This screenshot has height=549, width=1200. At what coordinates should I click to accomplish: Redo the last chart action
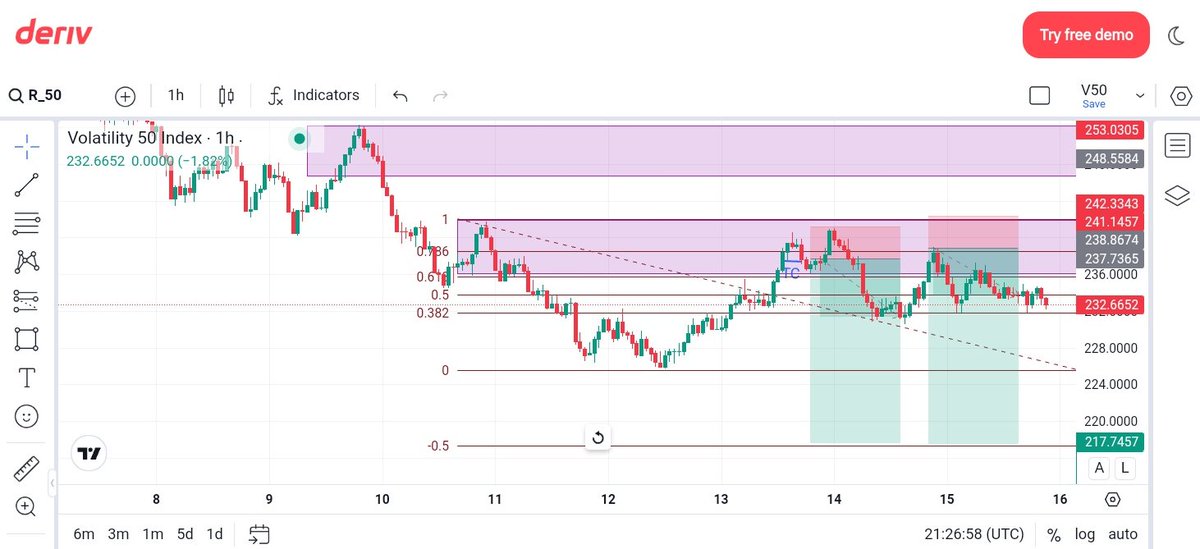point(439,96)
